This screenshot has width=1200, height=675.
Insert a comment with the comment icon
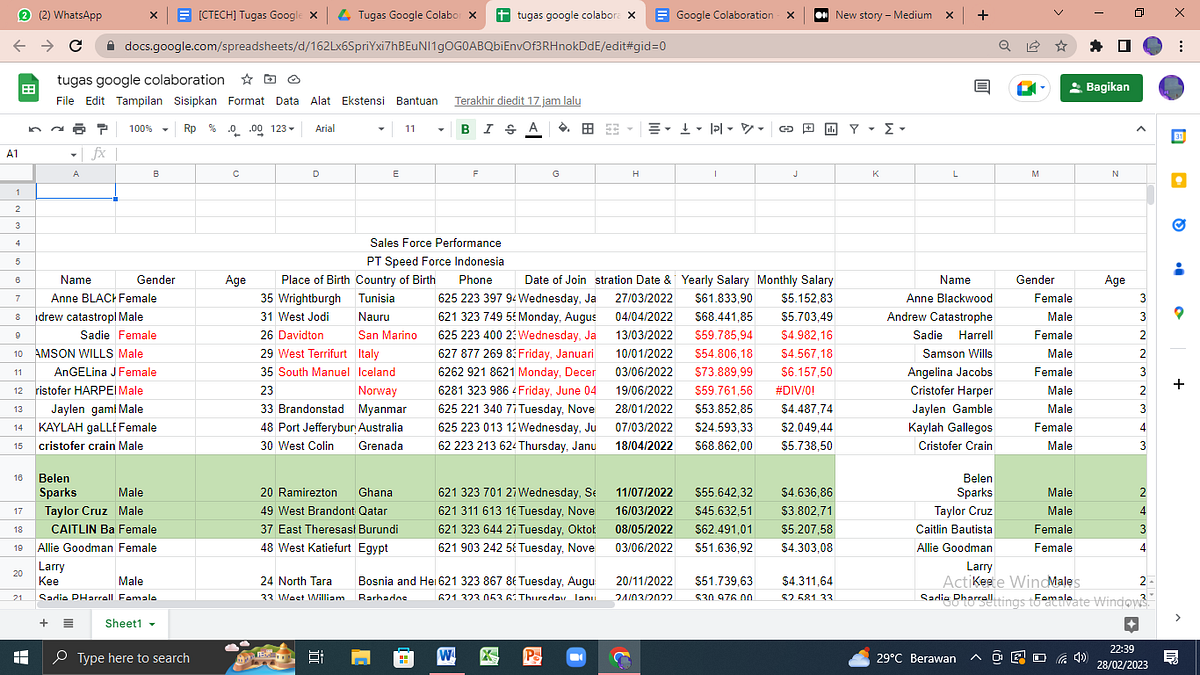[807, 128]
